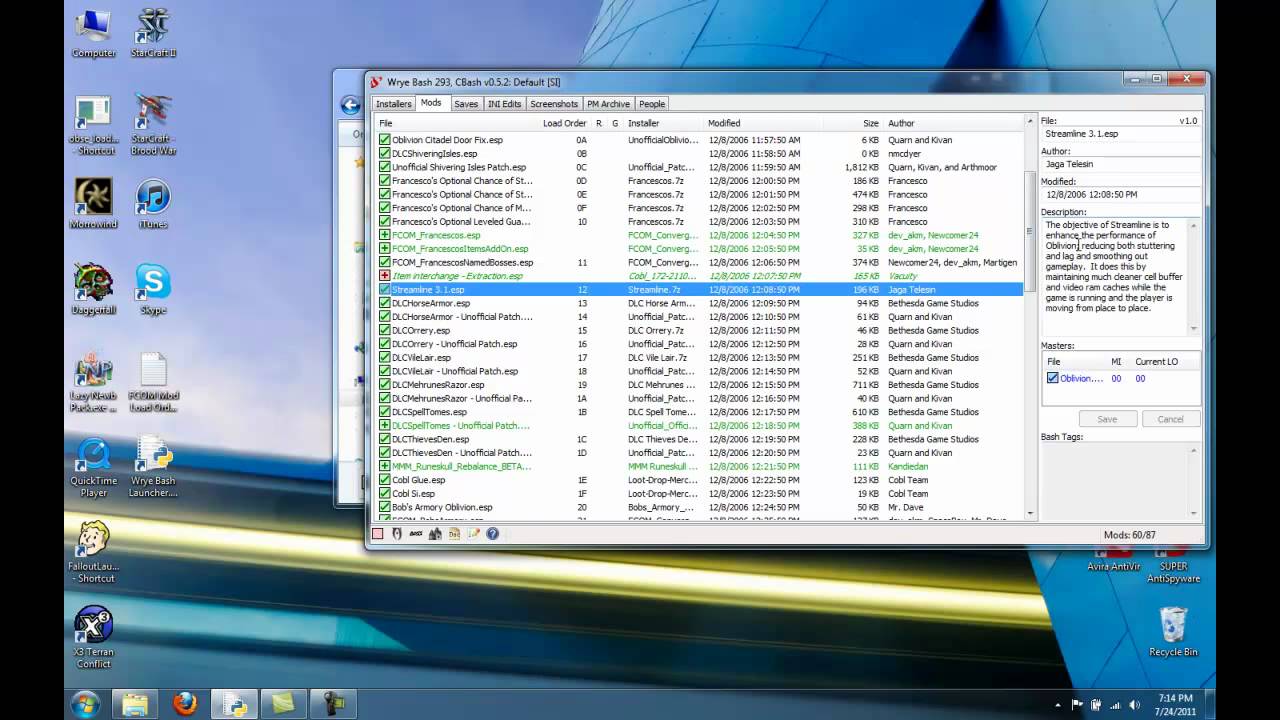Open the Windows Start menu
The height and width of the screenshot is (720, 1280).
pyautogui.click(x=85, y=704)
